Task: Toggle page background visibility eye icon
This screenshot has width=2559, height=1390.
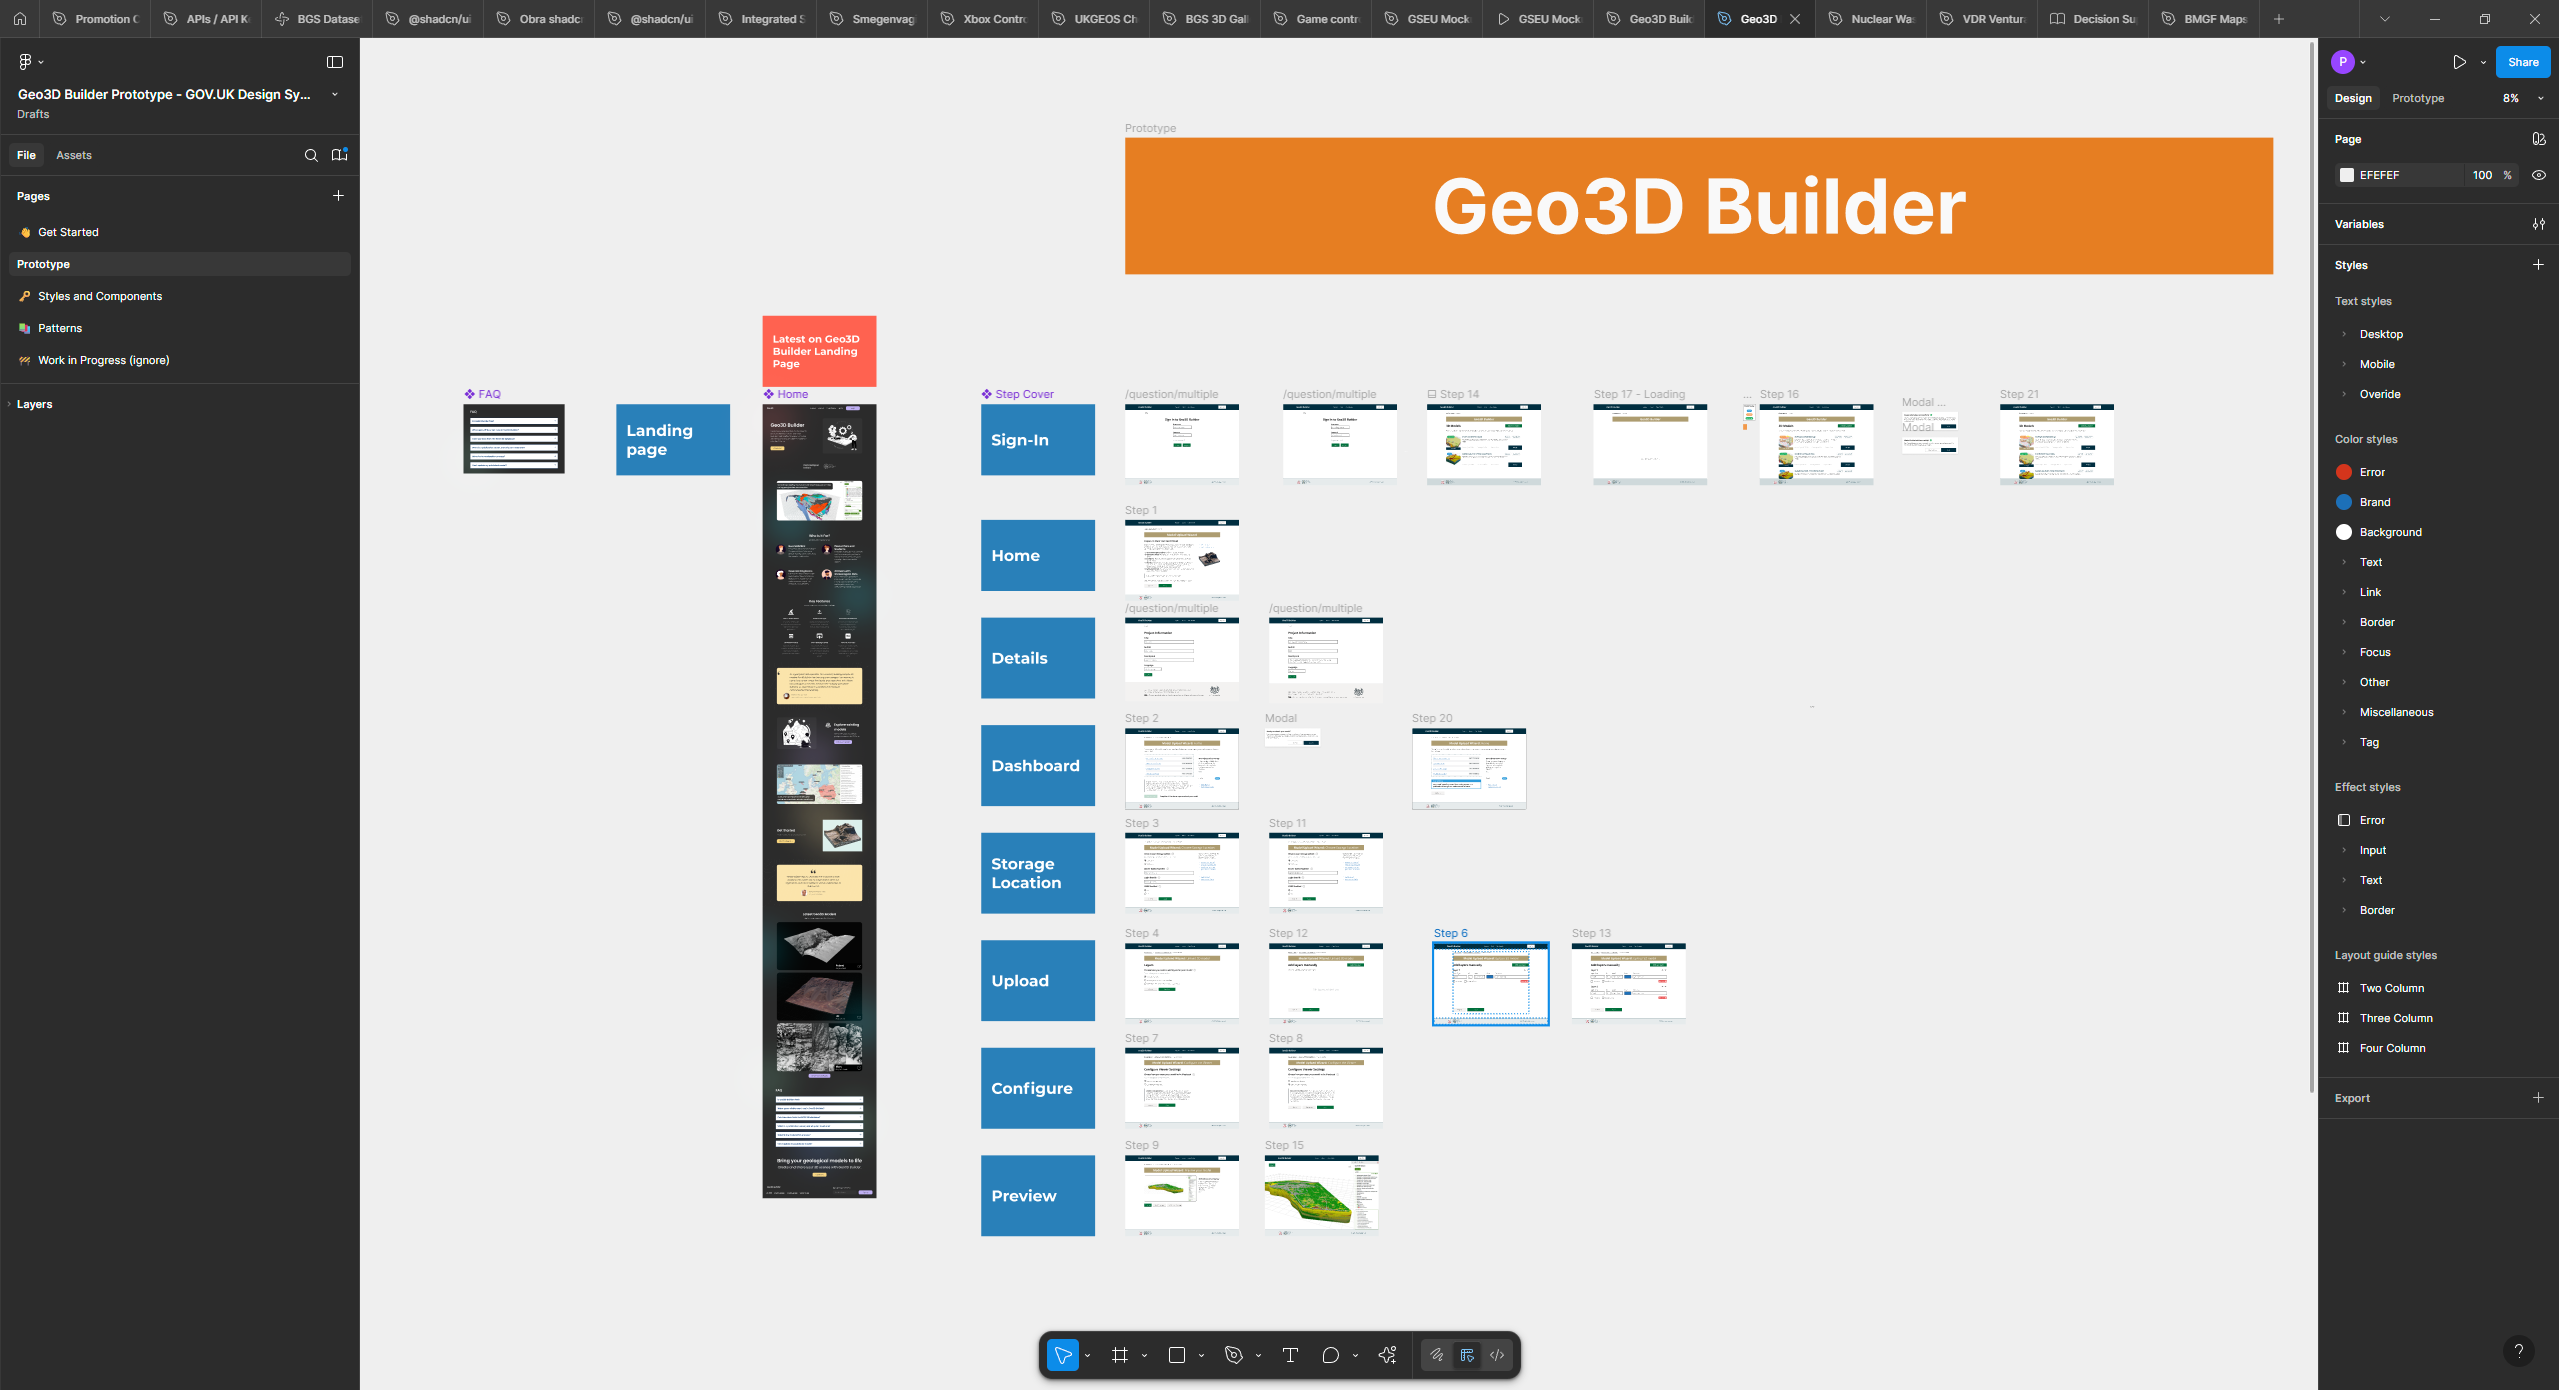Action: [2538, 175]
